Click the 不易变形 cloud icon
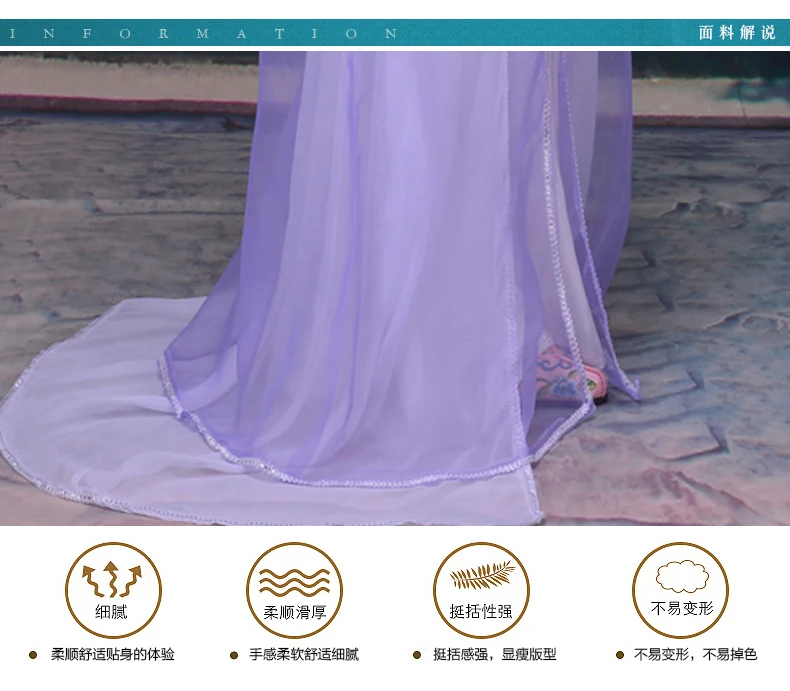Image resolution: width=790 pixels, height=691 pixels. point(680,590)
